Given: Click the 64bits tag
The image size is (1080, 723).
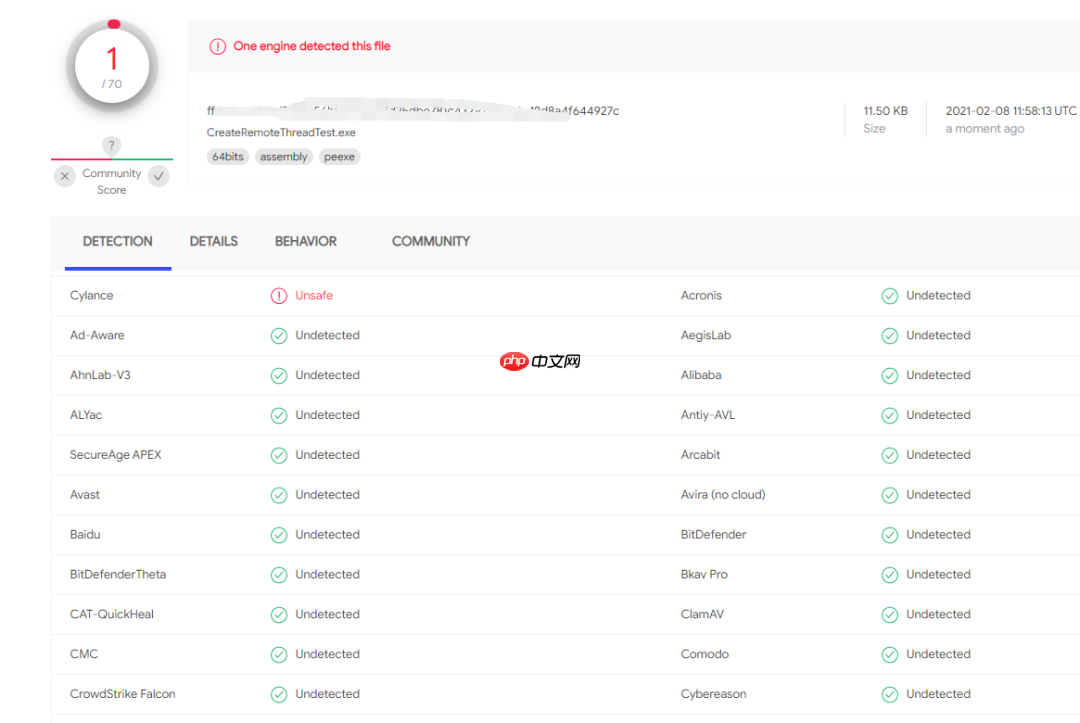Looking at the screenshot, I should click(x=228, y=157).
